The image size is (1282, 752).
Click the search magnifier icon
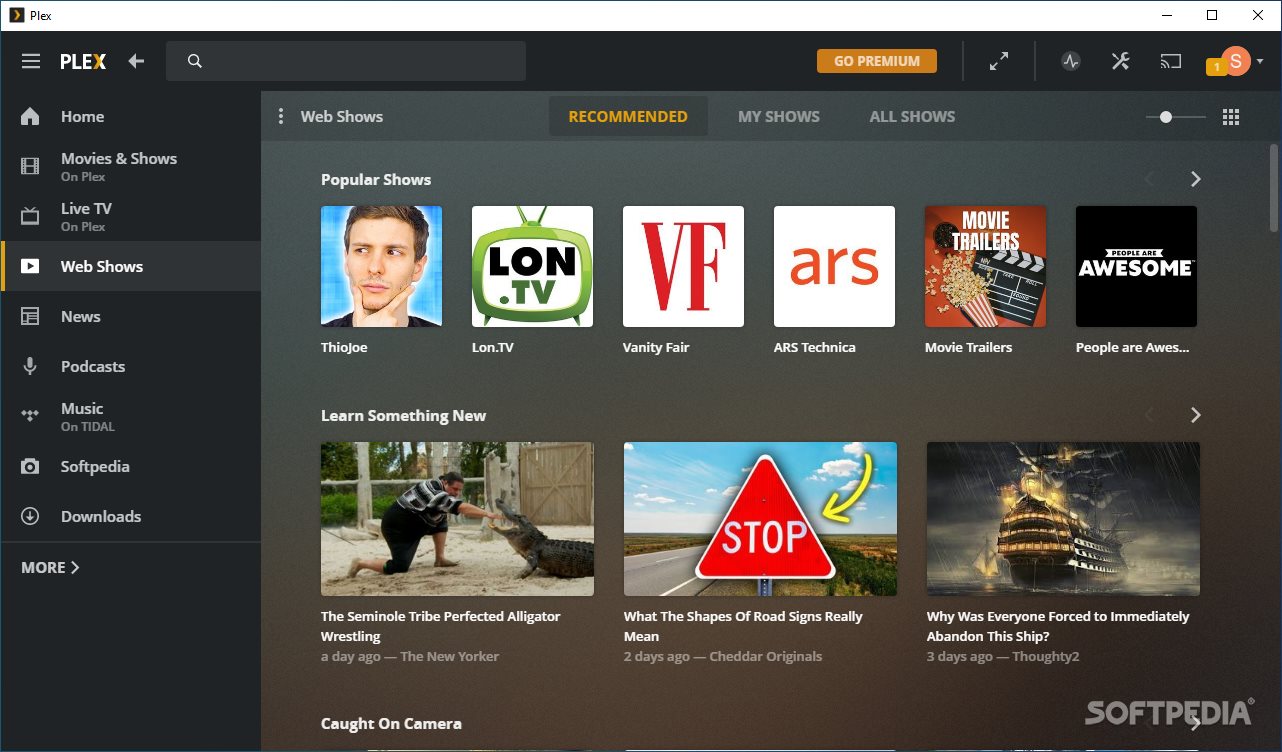195,61
